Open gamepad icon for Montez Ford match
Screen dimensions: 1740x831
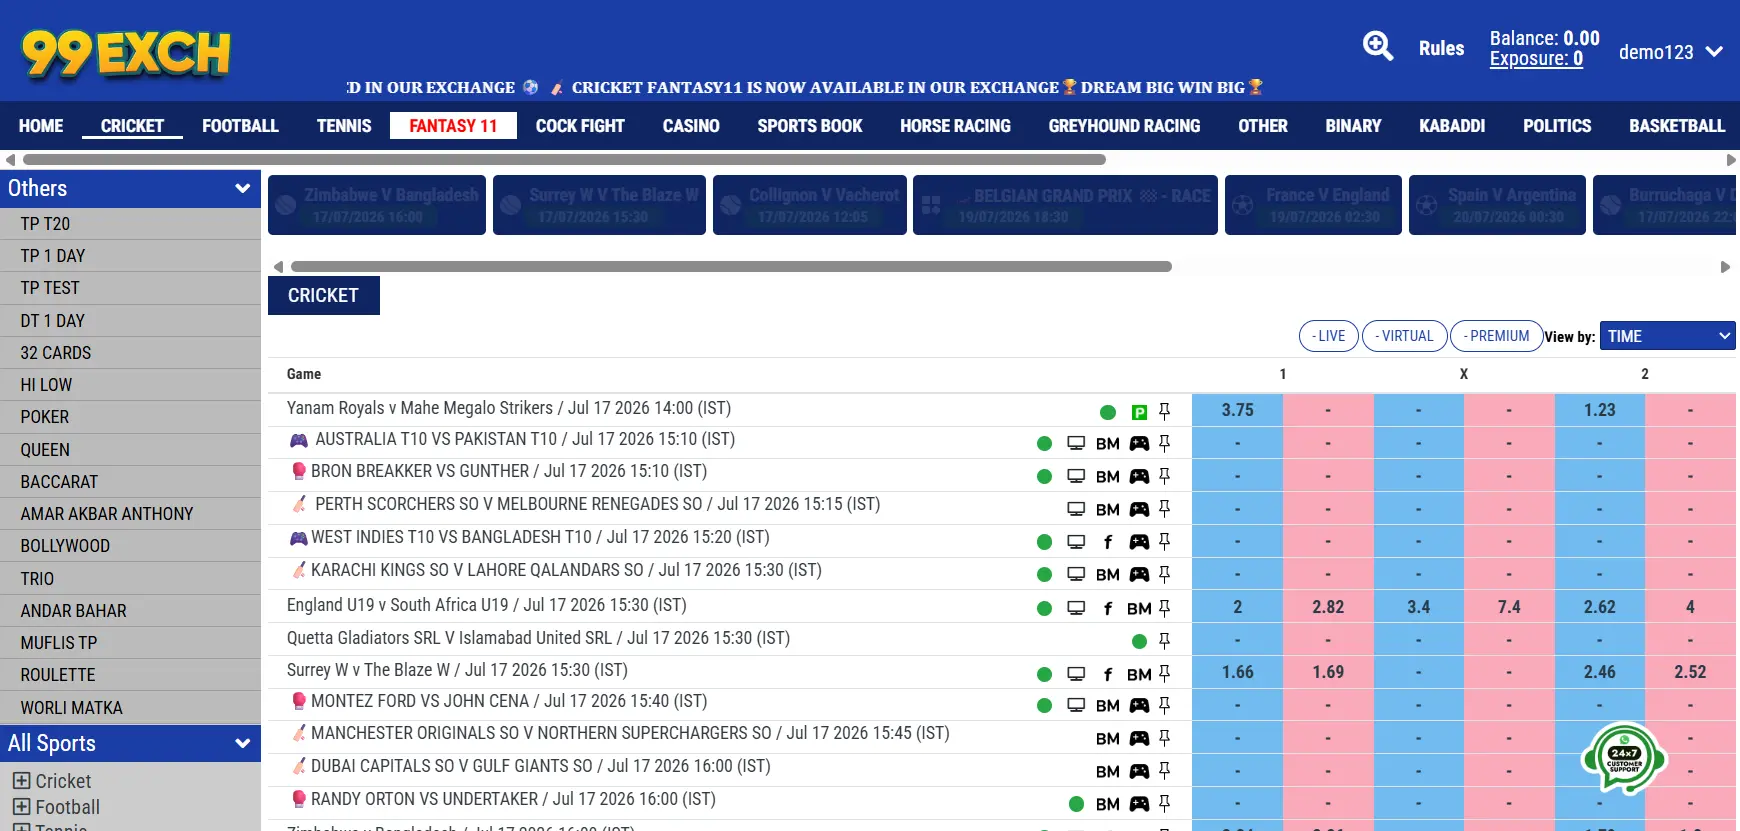(1139, 705)
